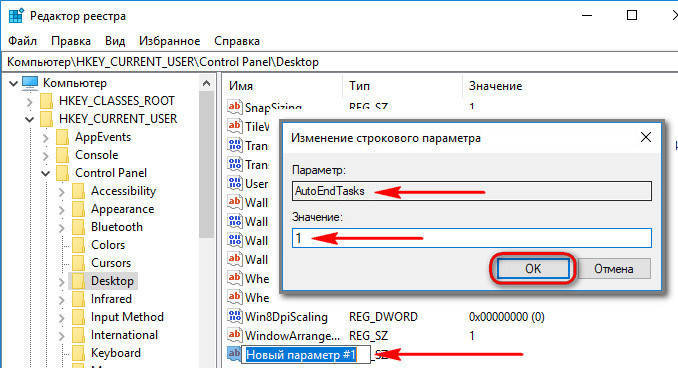678x368 pixels.
Task: Select the WindowArrange... value name
Action: click(x=292, y=336)
